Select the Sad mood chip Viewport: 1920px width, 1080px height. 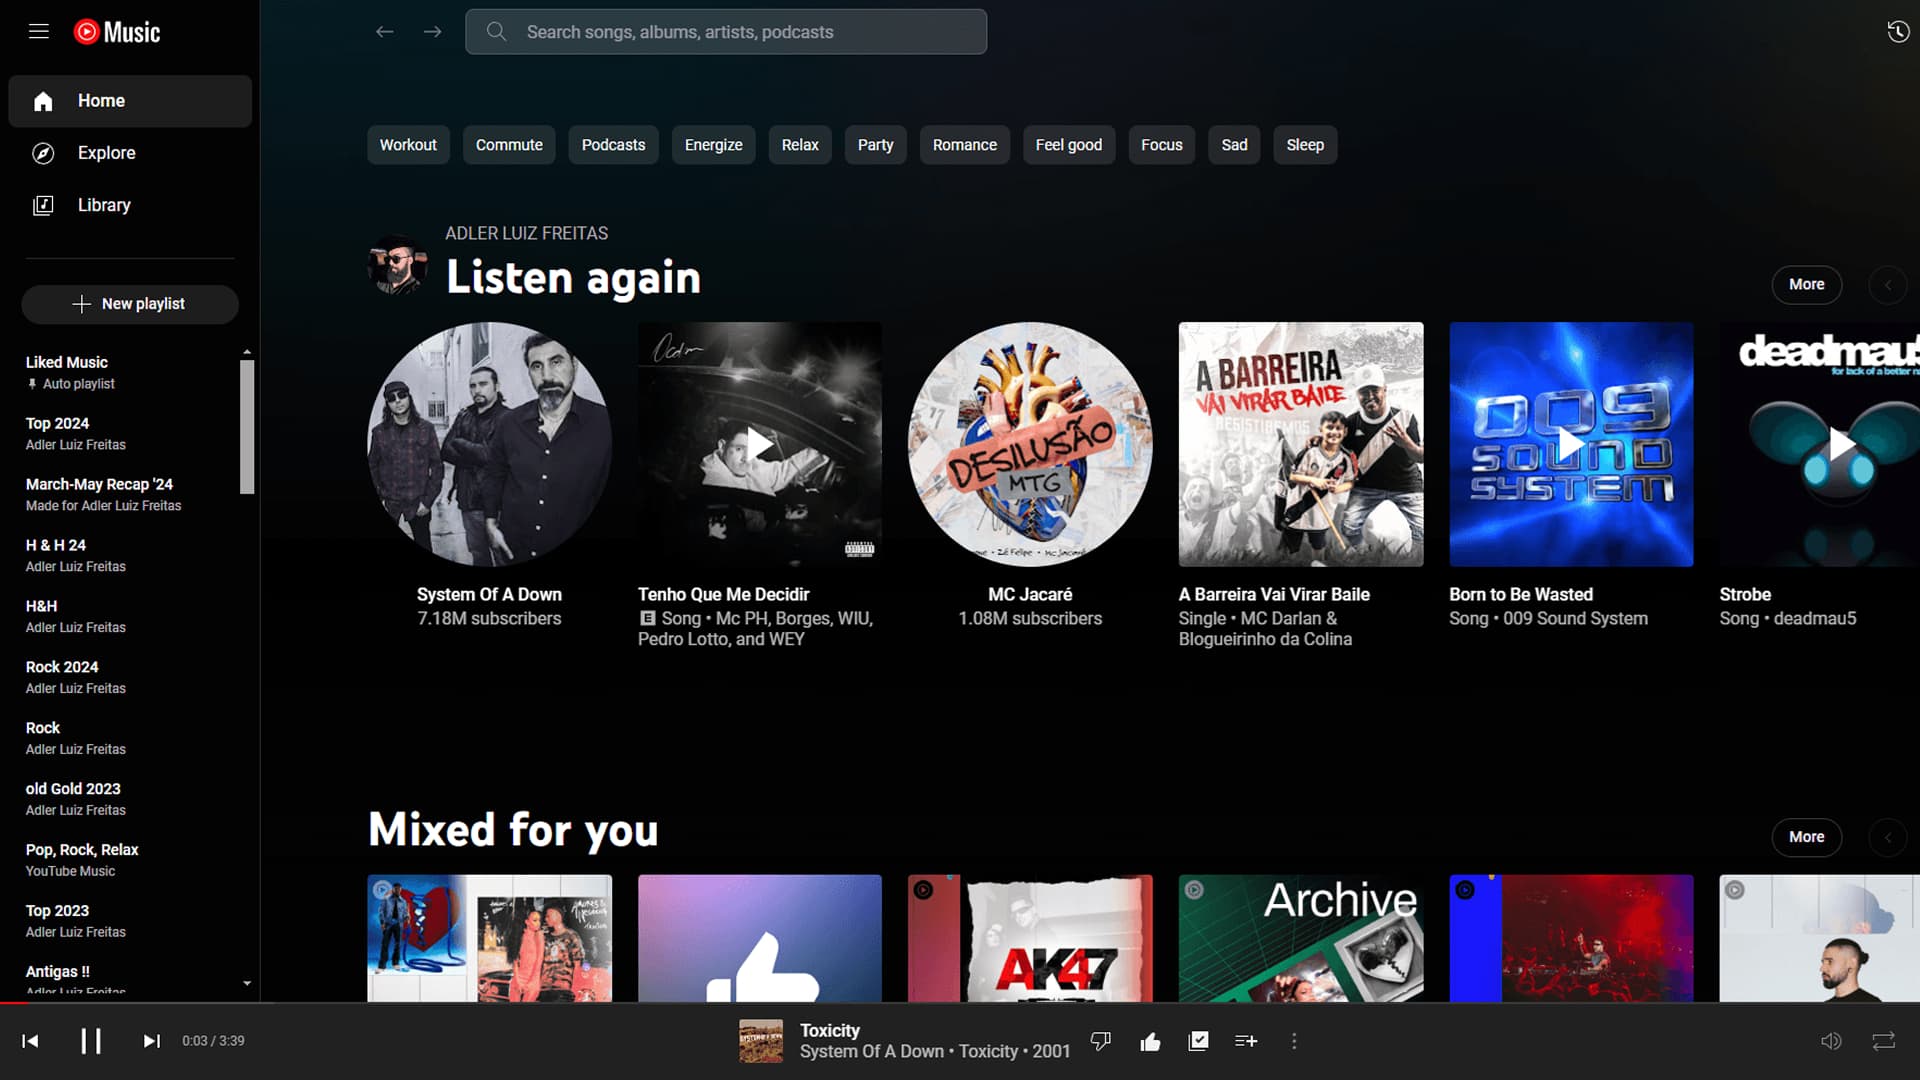click(x=1234, y=145)
